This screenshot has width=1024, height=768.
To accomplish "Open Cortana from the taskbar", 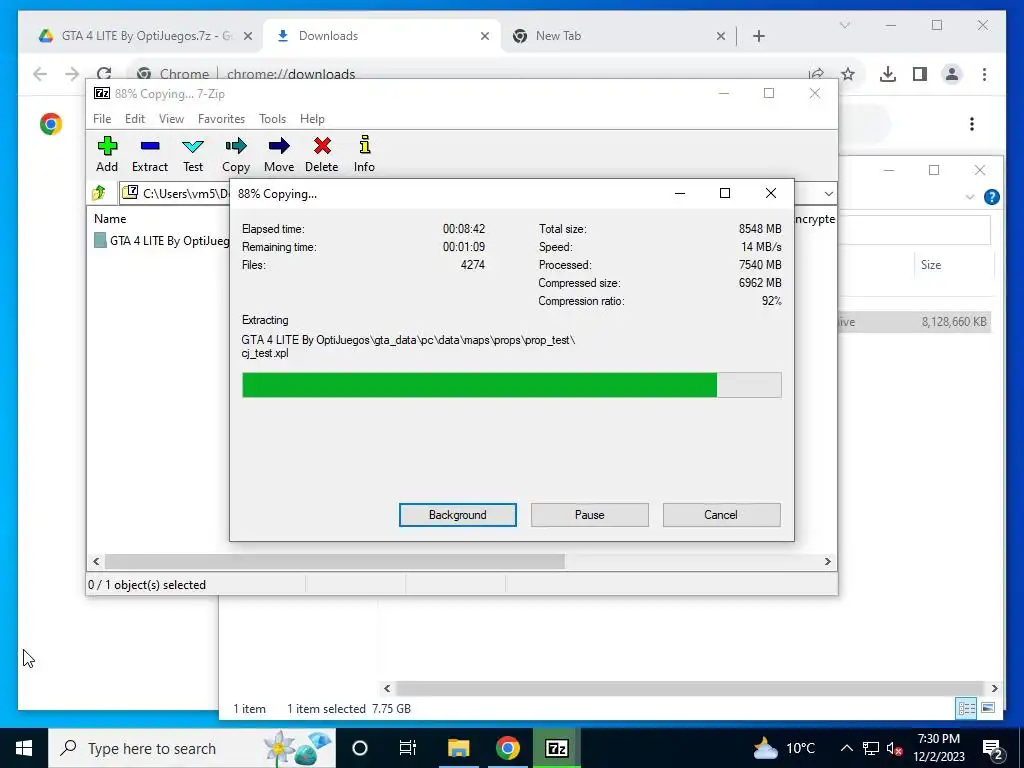I will coord(360,748).
